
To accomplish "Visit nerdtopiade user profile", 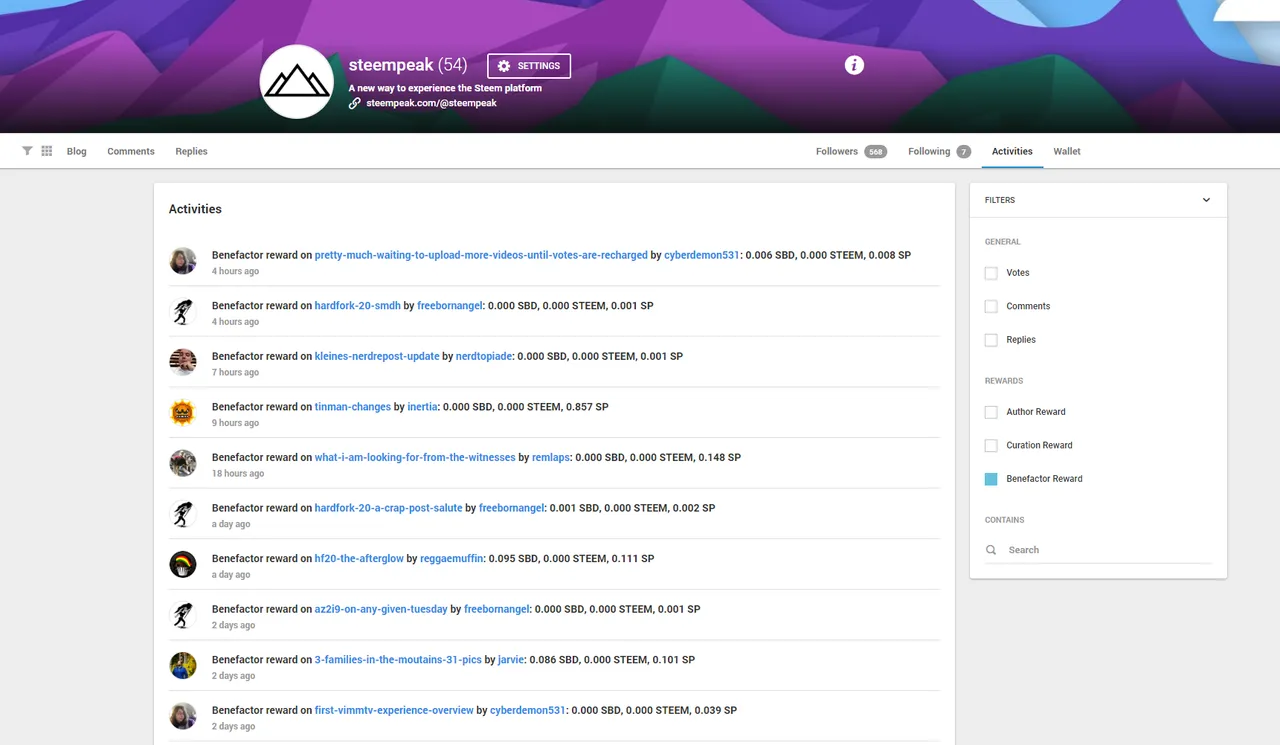I will [x=483, y=356].
